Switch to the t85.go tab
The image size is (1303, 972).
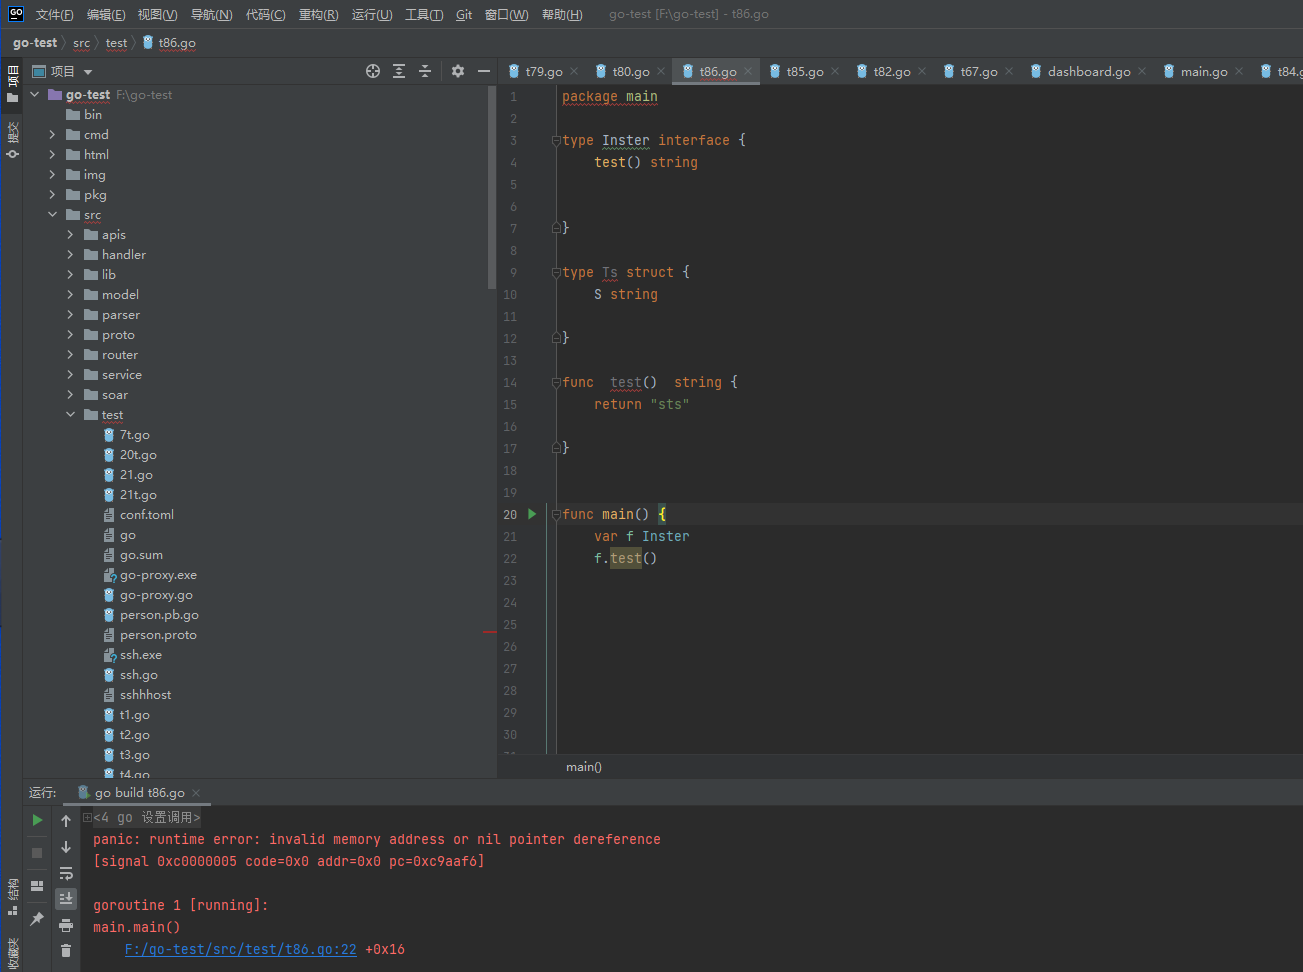coord(804,71)
